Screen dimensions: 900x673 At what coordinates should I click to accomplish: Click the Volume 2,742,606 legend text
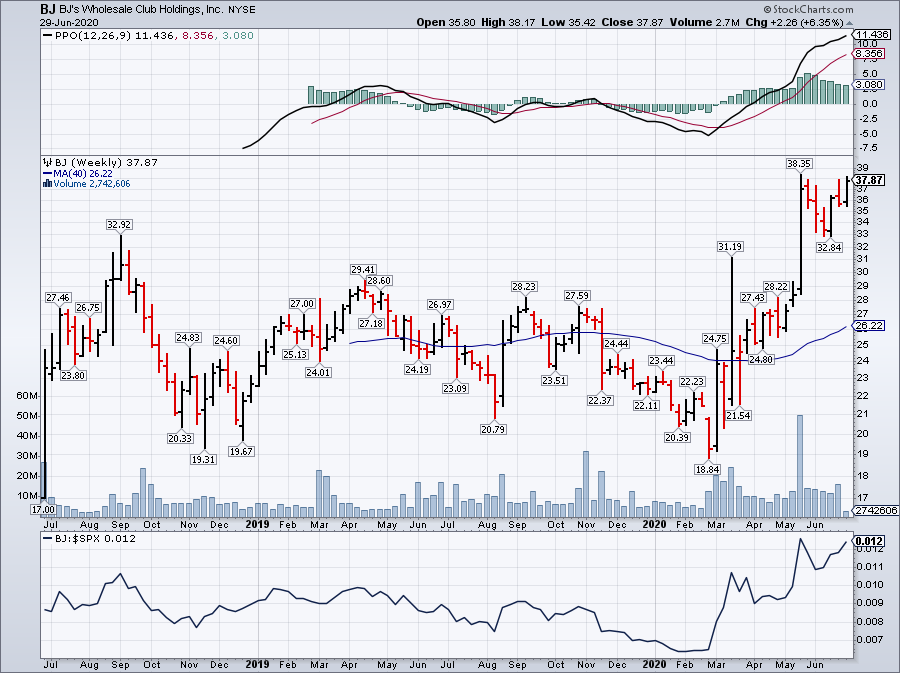pyautogui.click(x=92, y=184)
